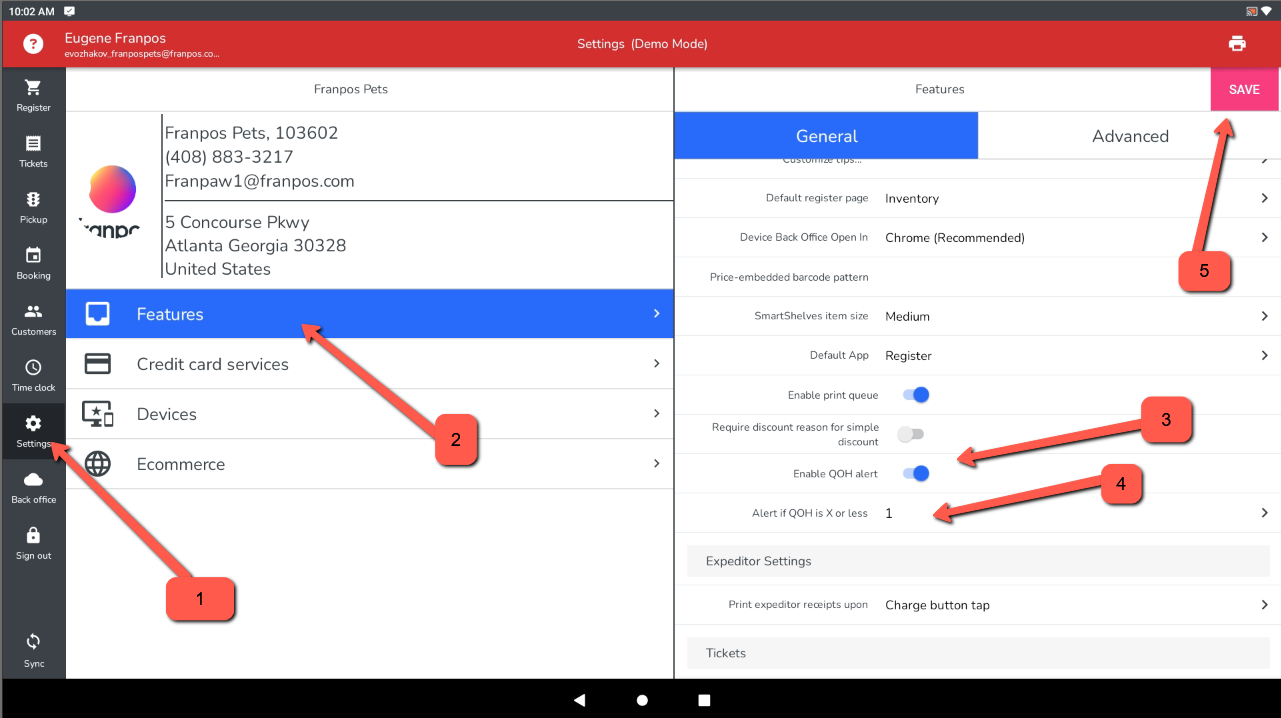Click the Devices monitor icon
Viewport: 1281px width, 718px height.
click(x=98, y=414)
